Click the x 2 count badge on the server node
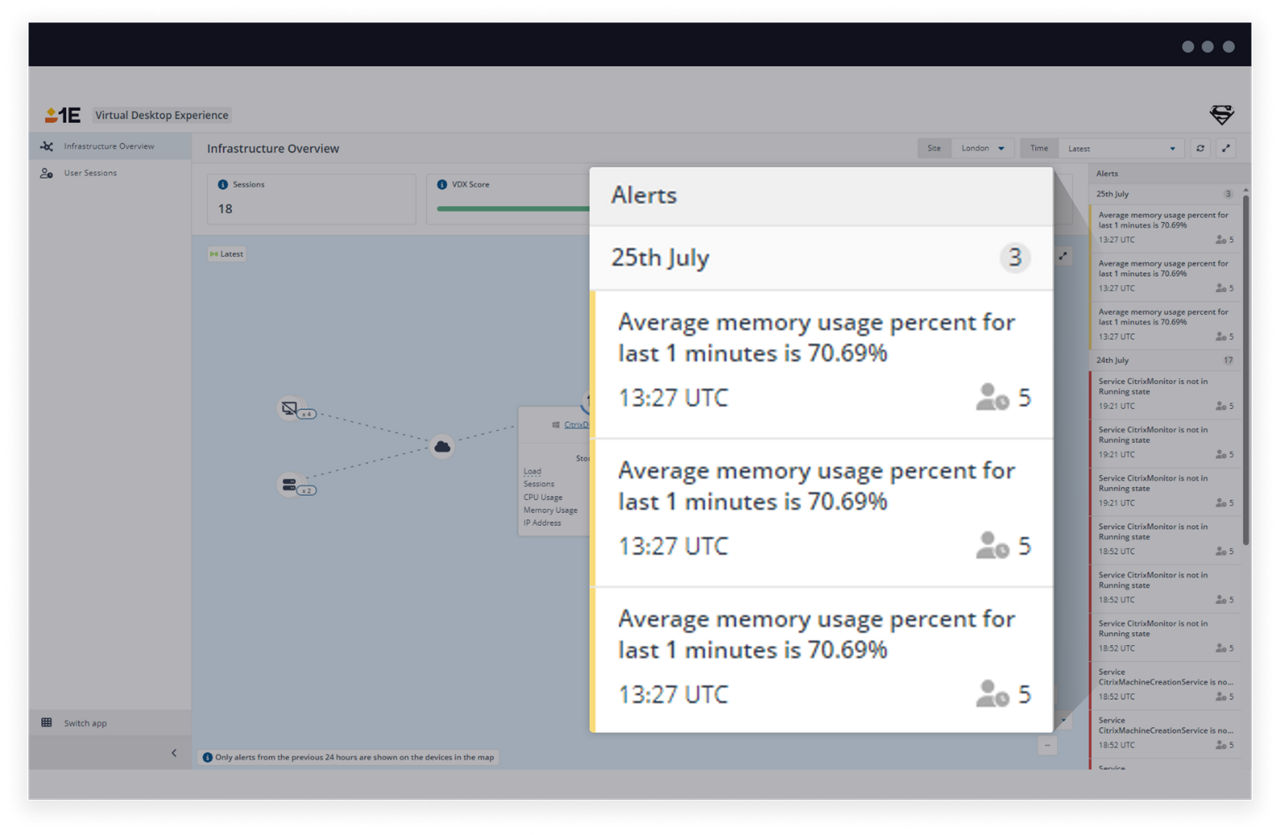Image resolution: width=1280 pixels, height=835 pixels. click(307, 490)
